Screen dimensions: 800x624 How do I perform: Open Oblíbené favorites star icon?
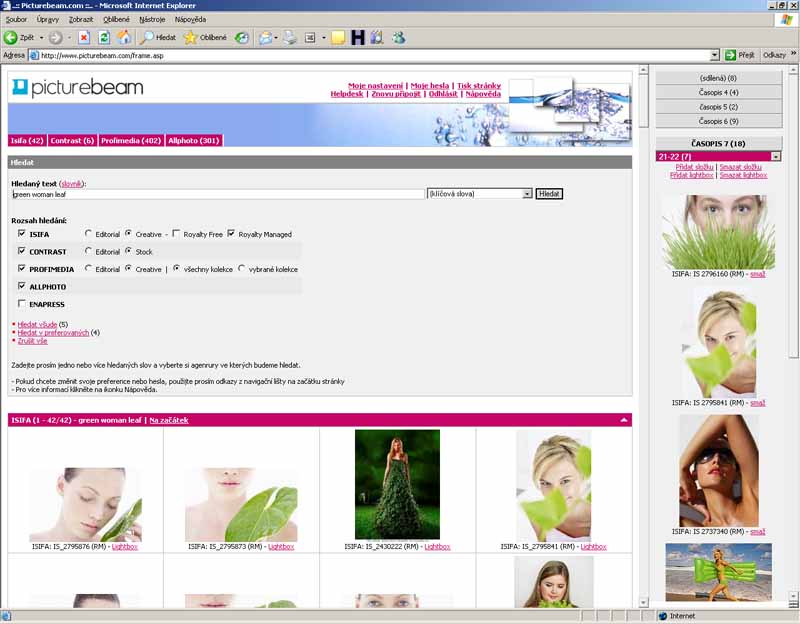pyautogui.click(x=190, y=37)
